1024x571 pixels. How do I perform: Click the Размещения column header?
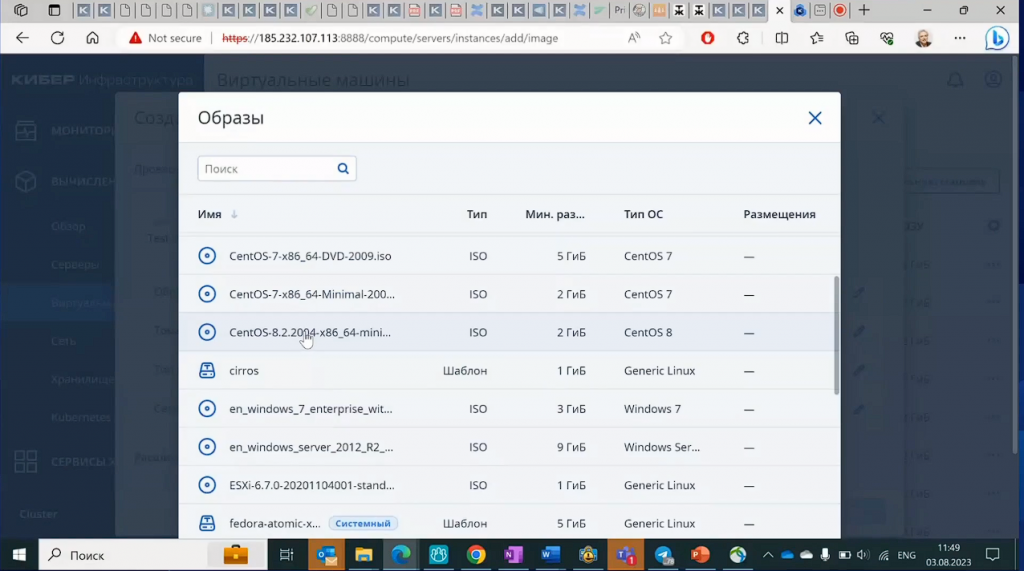779,214
